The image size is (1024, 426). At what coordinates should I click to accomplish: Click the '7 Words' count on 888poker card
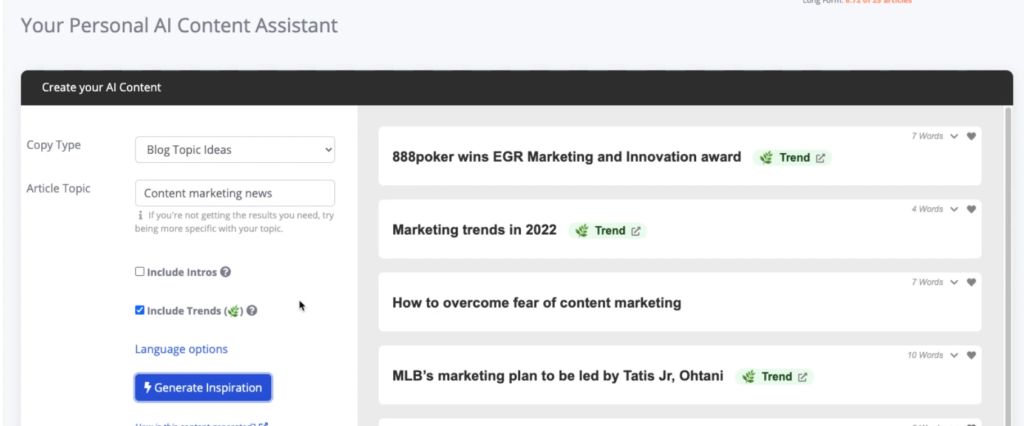coord(927,137)
